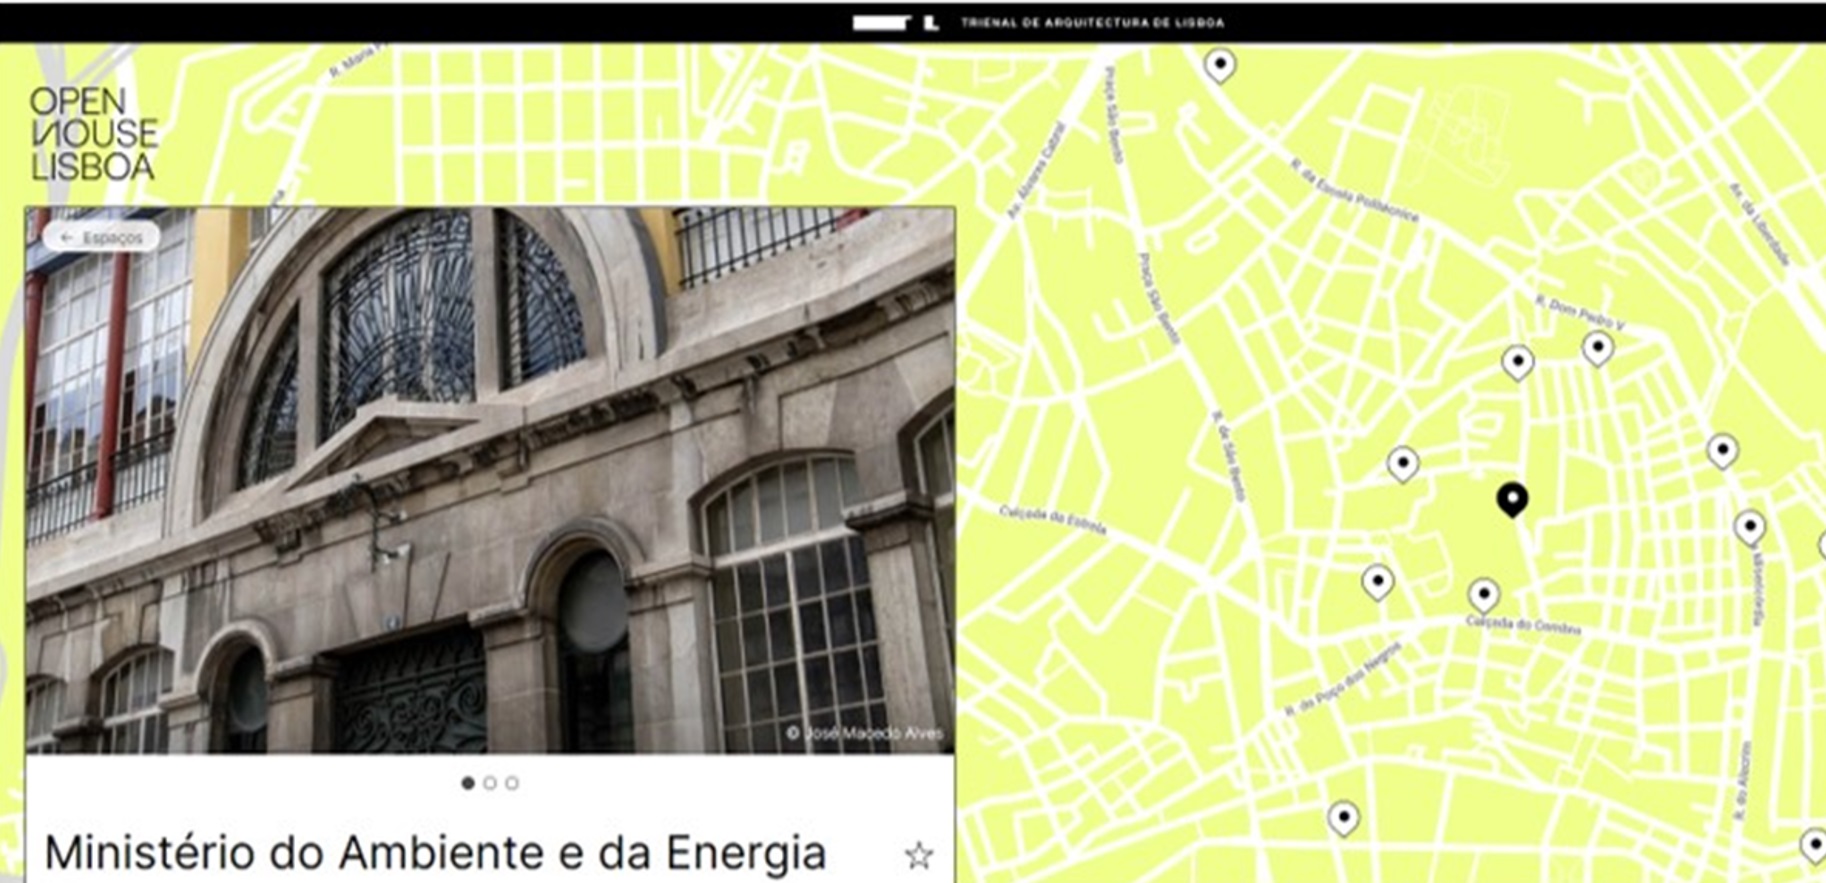Select the pin above the vertical Misericórdia street label
The image size is (1826, 883).
click(x=1749, y=526)
